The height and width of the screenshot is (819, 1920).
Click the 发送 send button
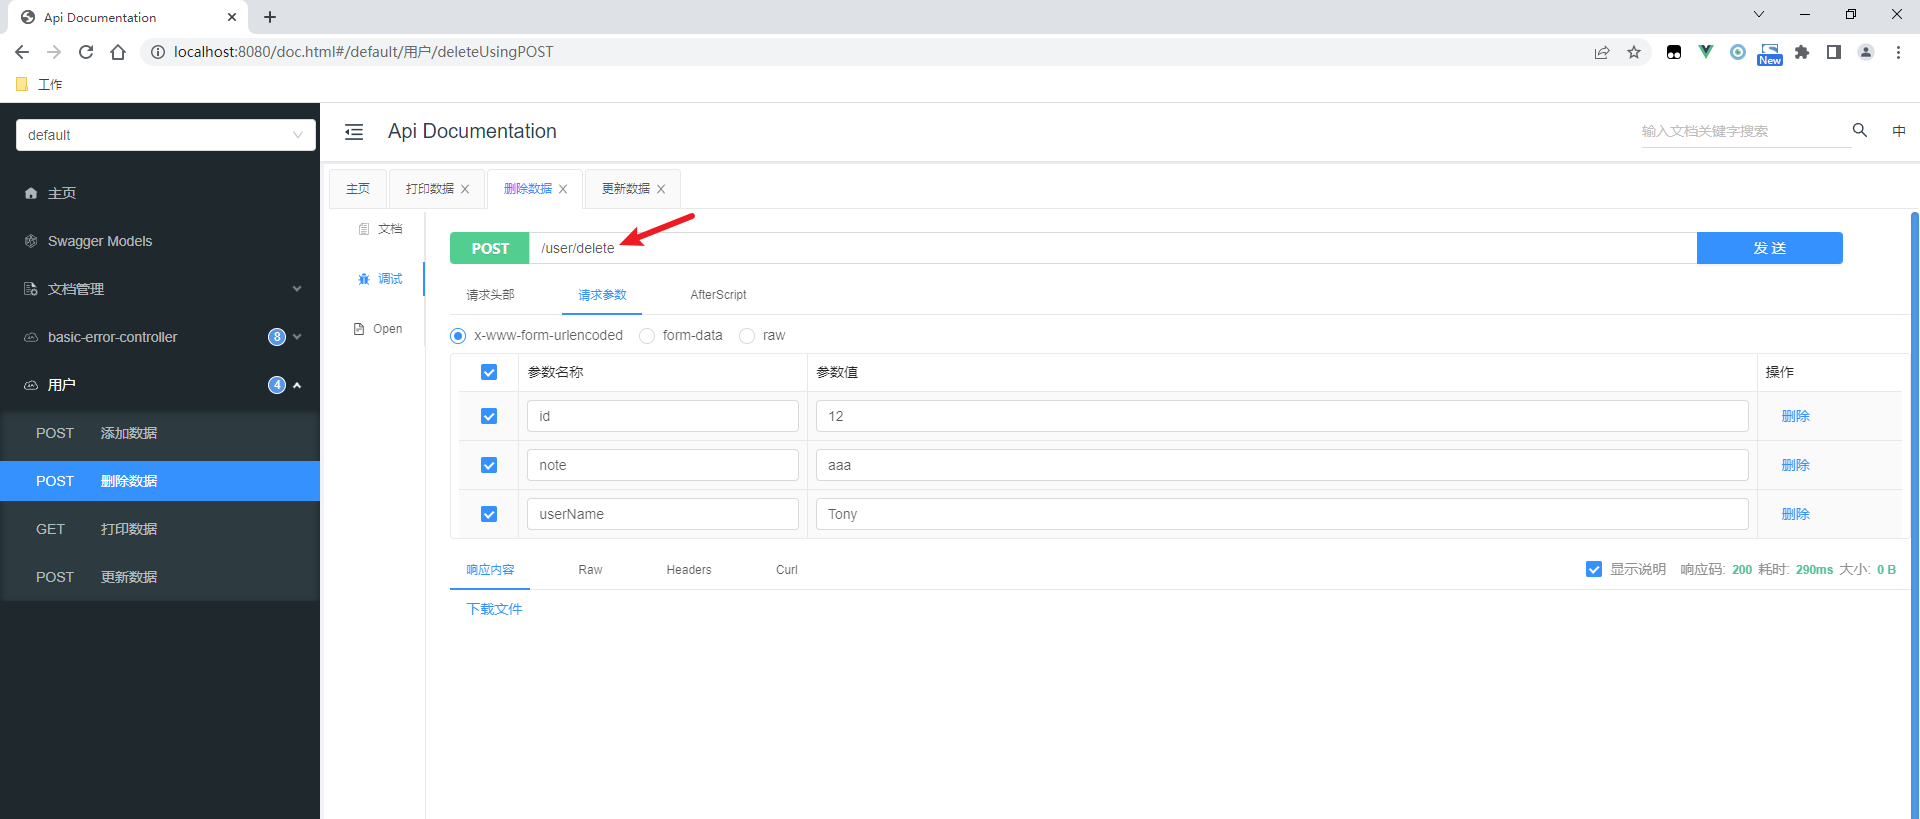tap(1770, 248)
